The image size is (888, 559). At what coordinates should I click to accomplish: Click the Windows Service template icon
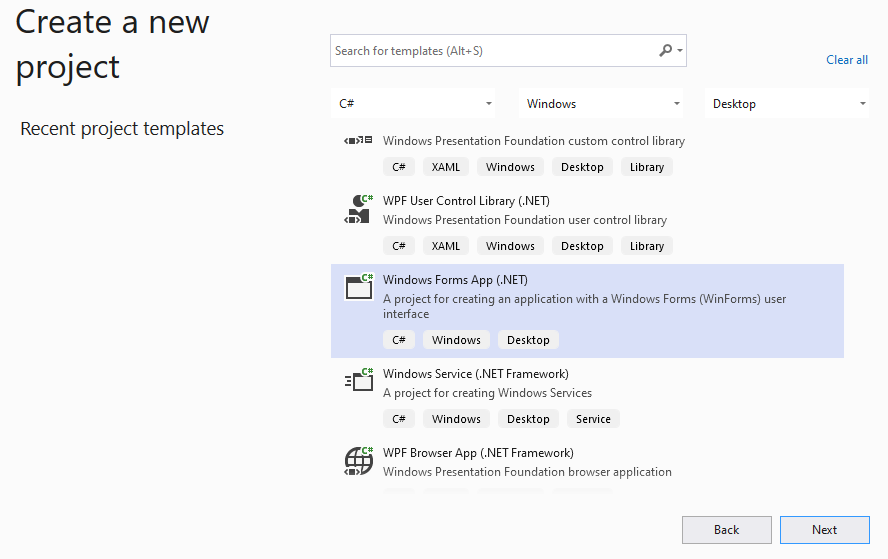coord(359,380)
